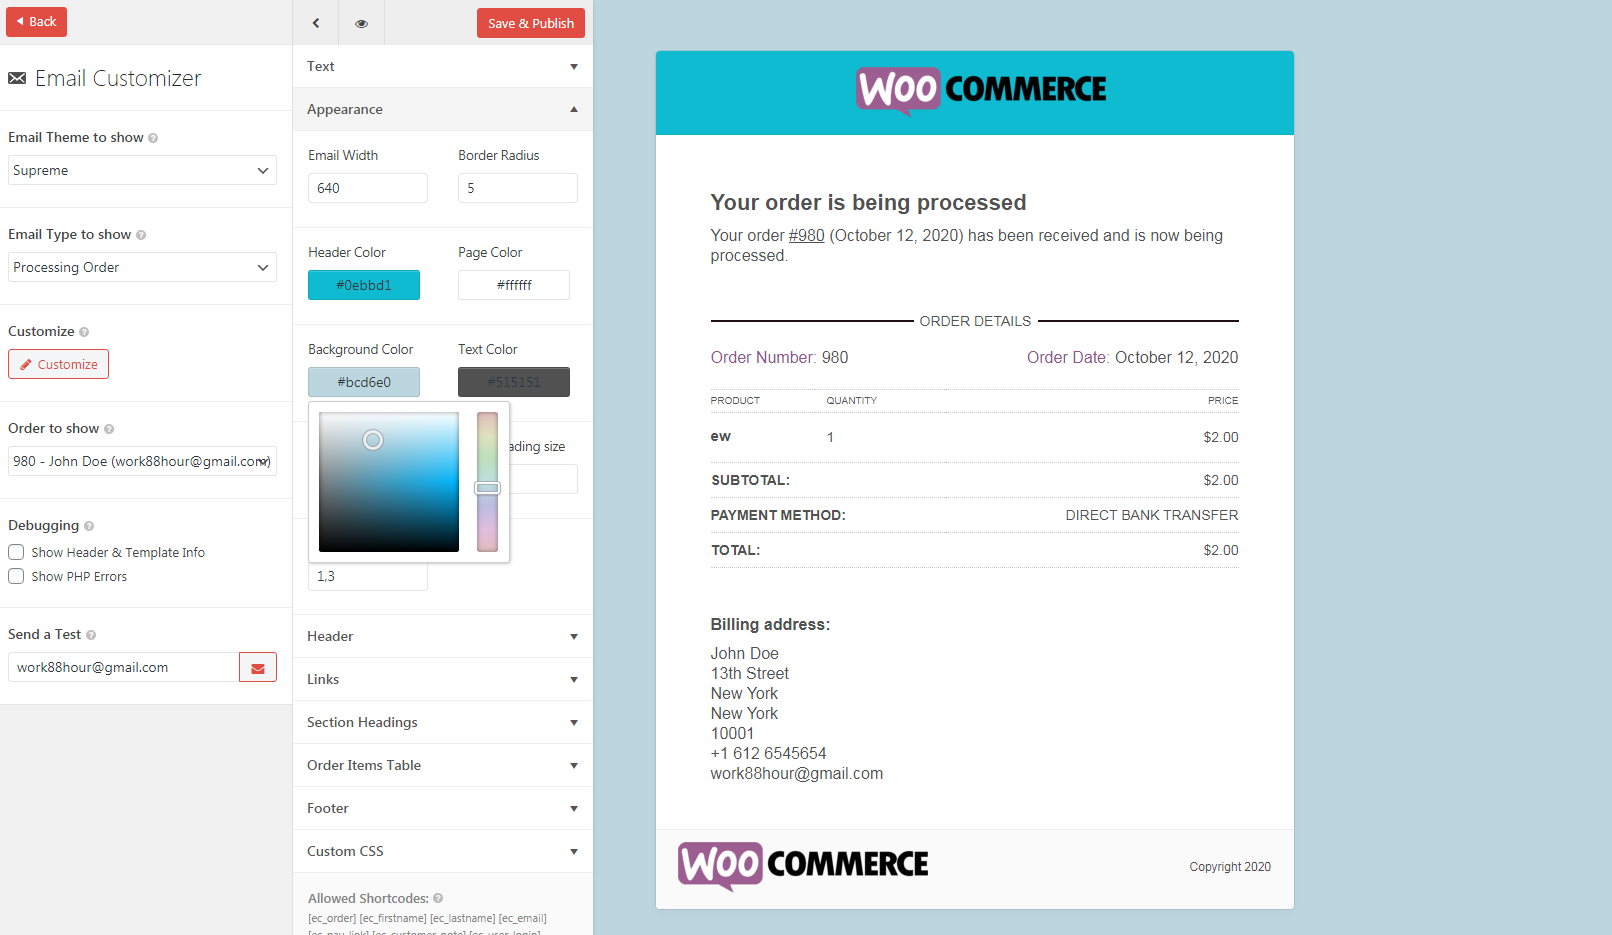Click the WooCommerce logo in email footer
Viewport: 1612px width, 935px height.
pos(803,866)
